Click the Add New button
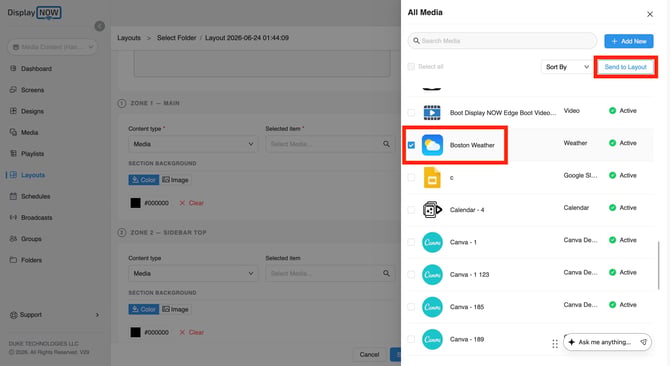The height and width of the screenshot is (366, 670). [629, 41]
